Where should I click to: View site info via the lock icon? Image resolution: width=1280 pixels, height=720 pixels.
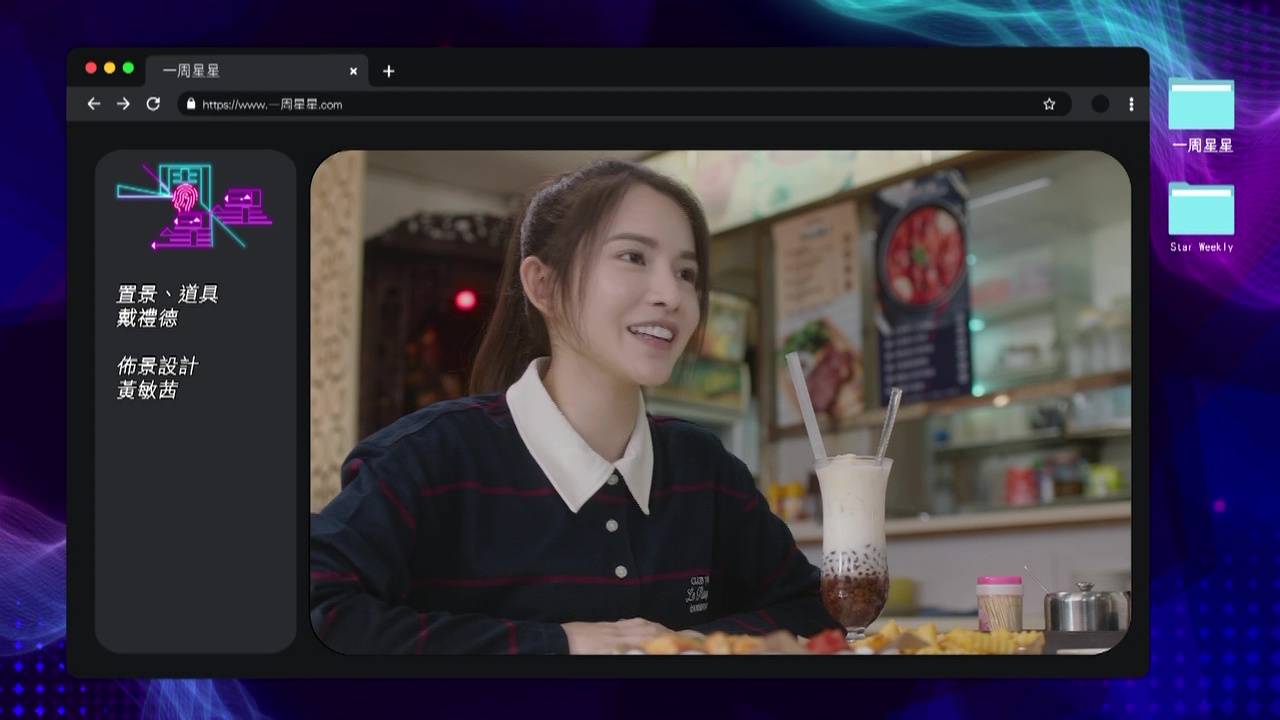pyautogui.click(x=191, y=104)
